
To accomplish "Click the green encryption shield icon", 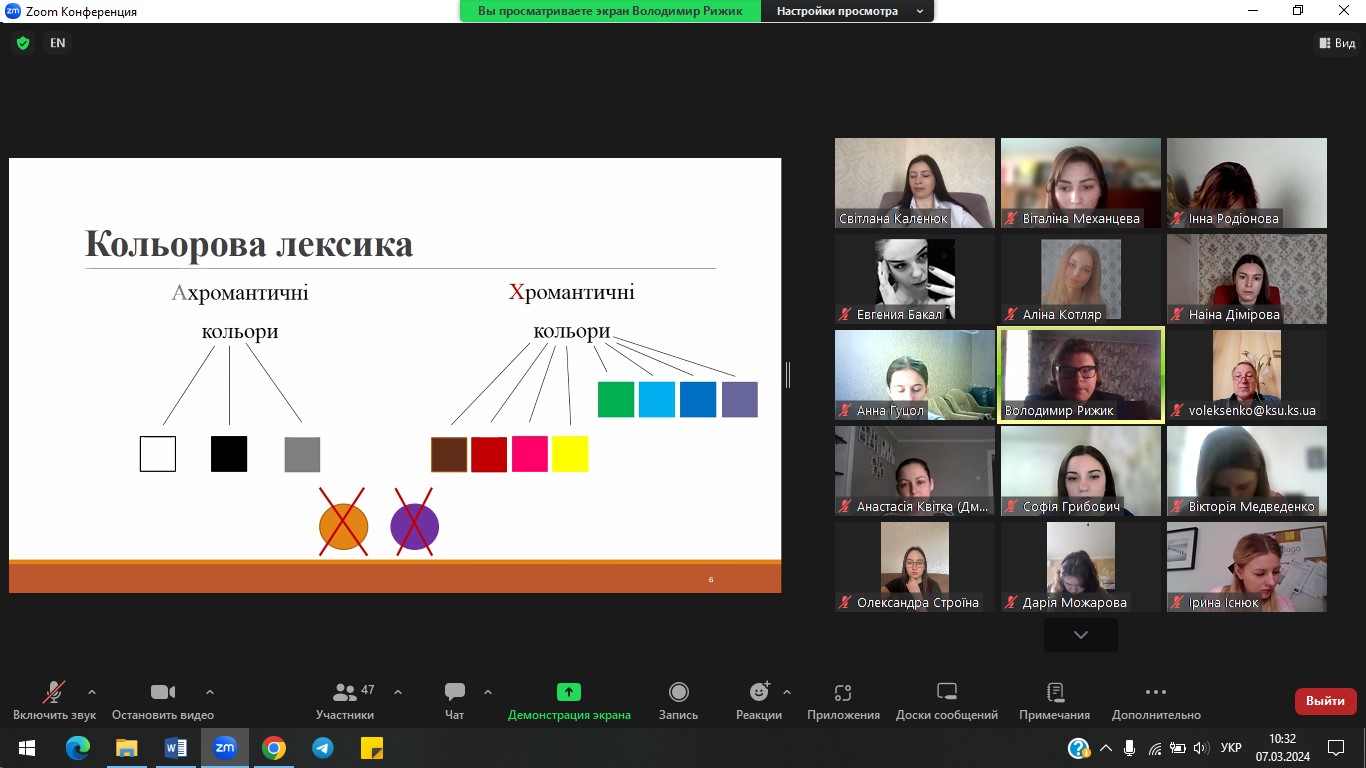I will [23, 43].
